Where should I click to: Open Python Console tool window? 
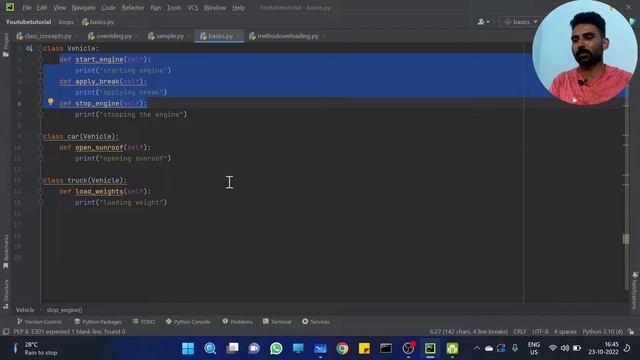pyautogui.click(x=188, y=322)
